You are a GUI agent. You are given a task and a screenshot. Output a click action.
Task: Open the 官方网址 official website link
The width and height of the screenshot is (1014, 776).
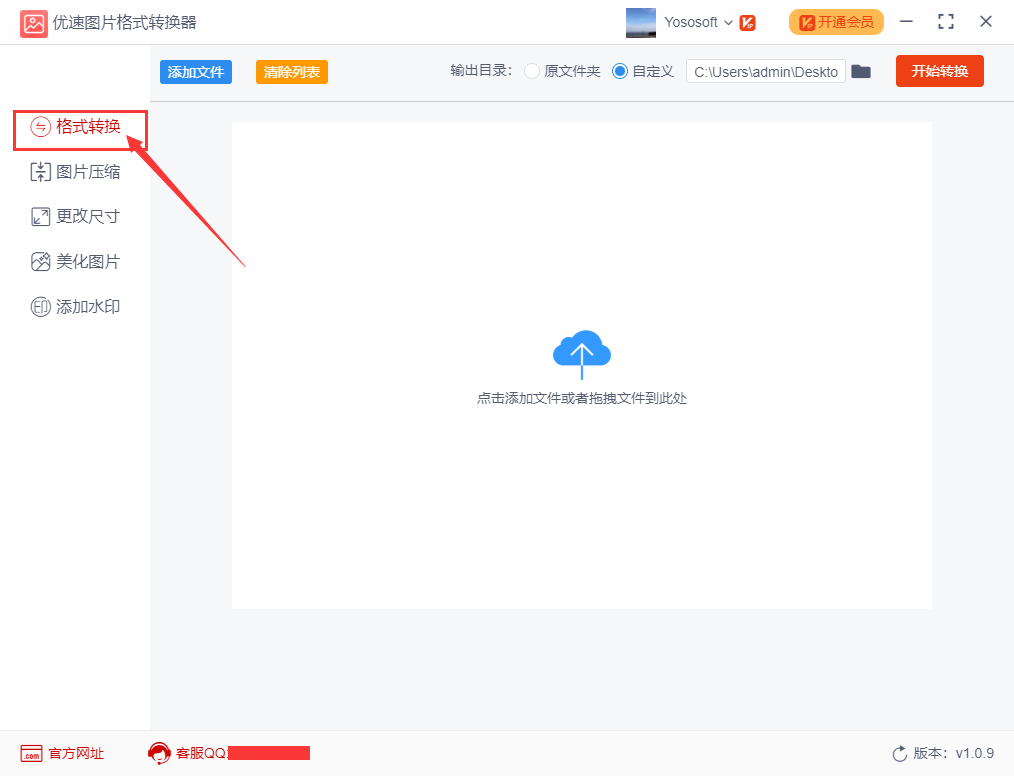(x=62, y=753)
